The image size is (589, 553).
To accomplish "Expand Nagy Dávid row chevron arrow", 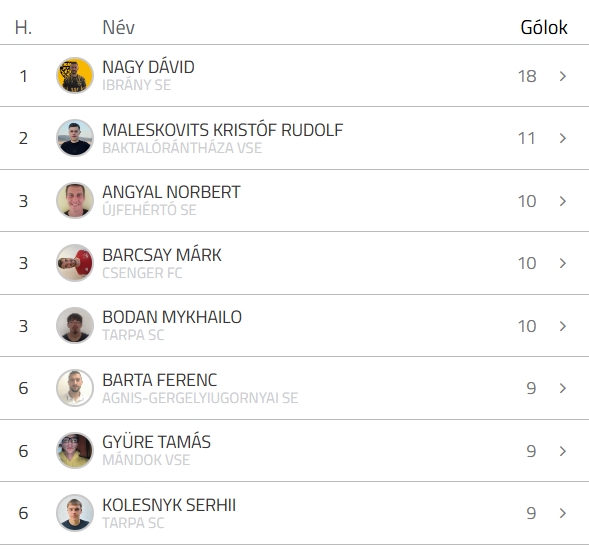I will [562, 76].
